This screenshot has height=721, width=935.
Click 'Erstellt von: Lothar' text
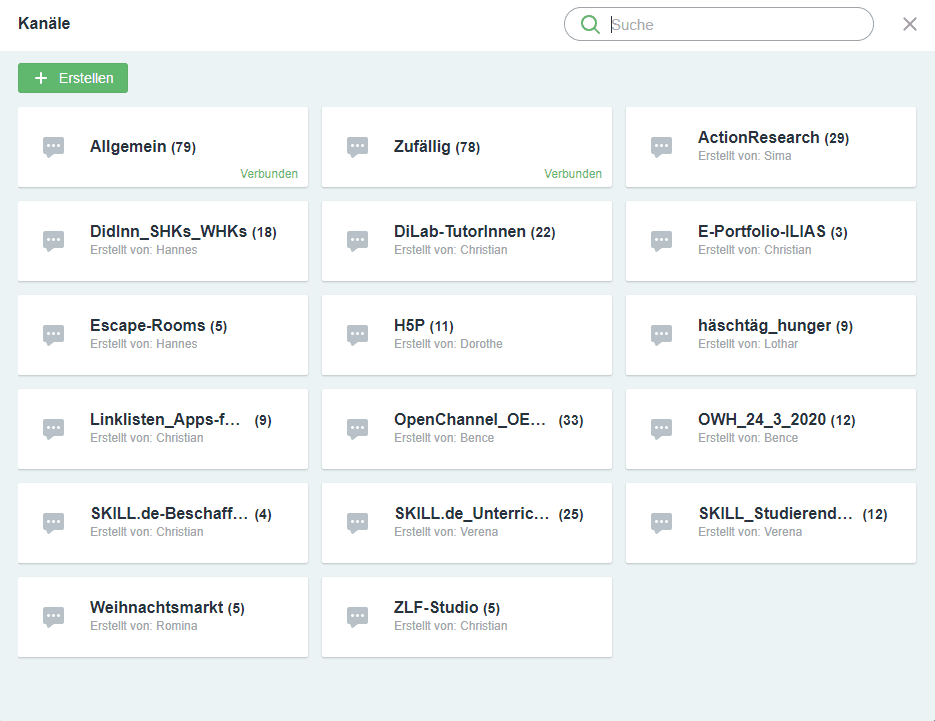tap(748, 344)
